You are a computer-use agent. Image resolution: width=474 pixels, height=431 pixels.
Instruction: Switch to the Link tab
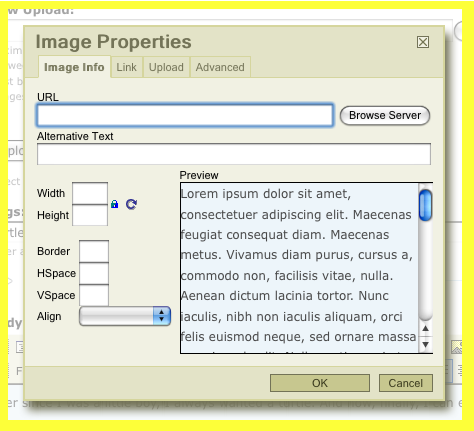tap(126, 67)
